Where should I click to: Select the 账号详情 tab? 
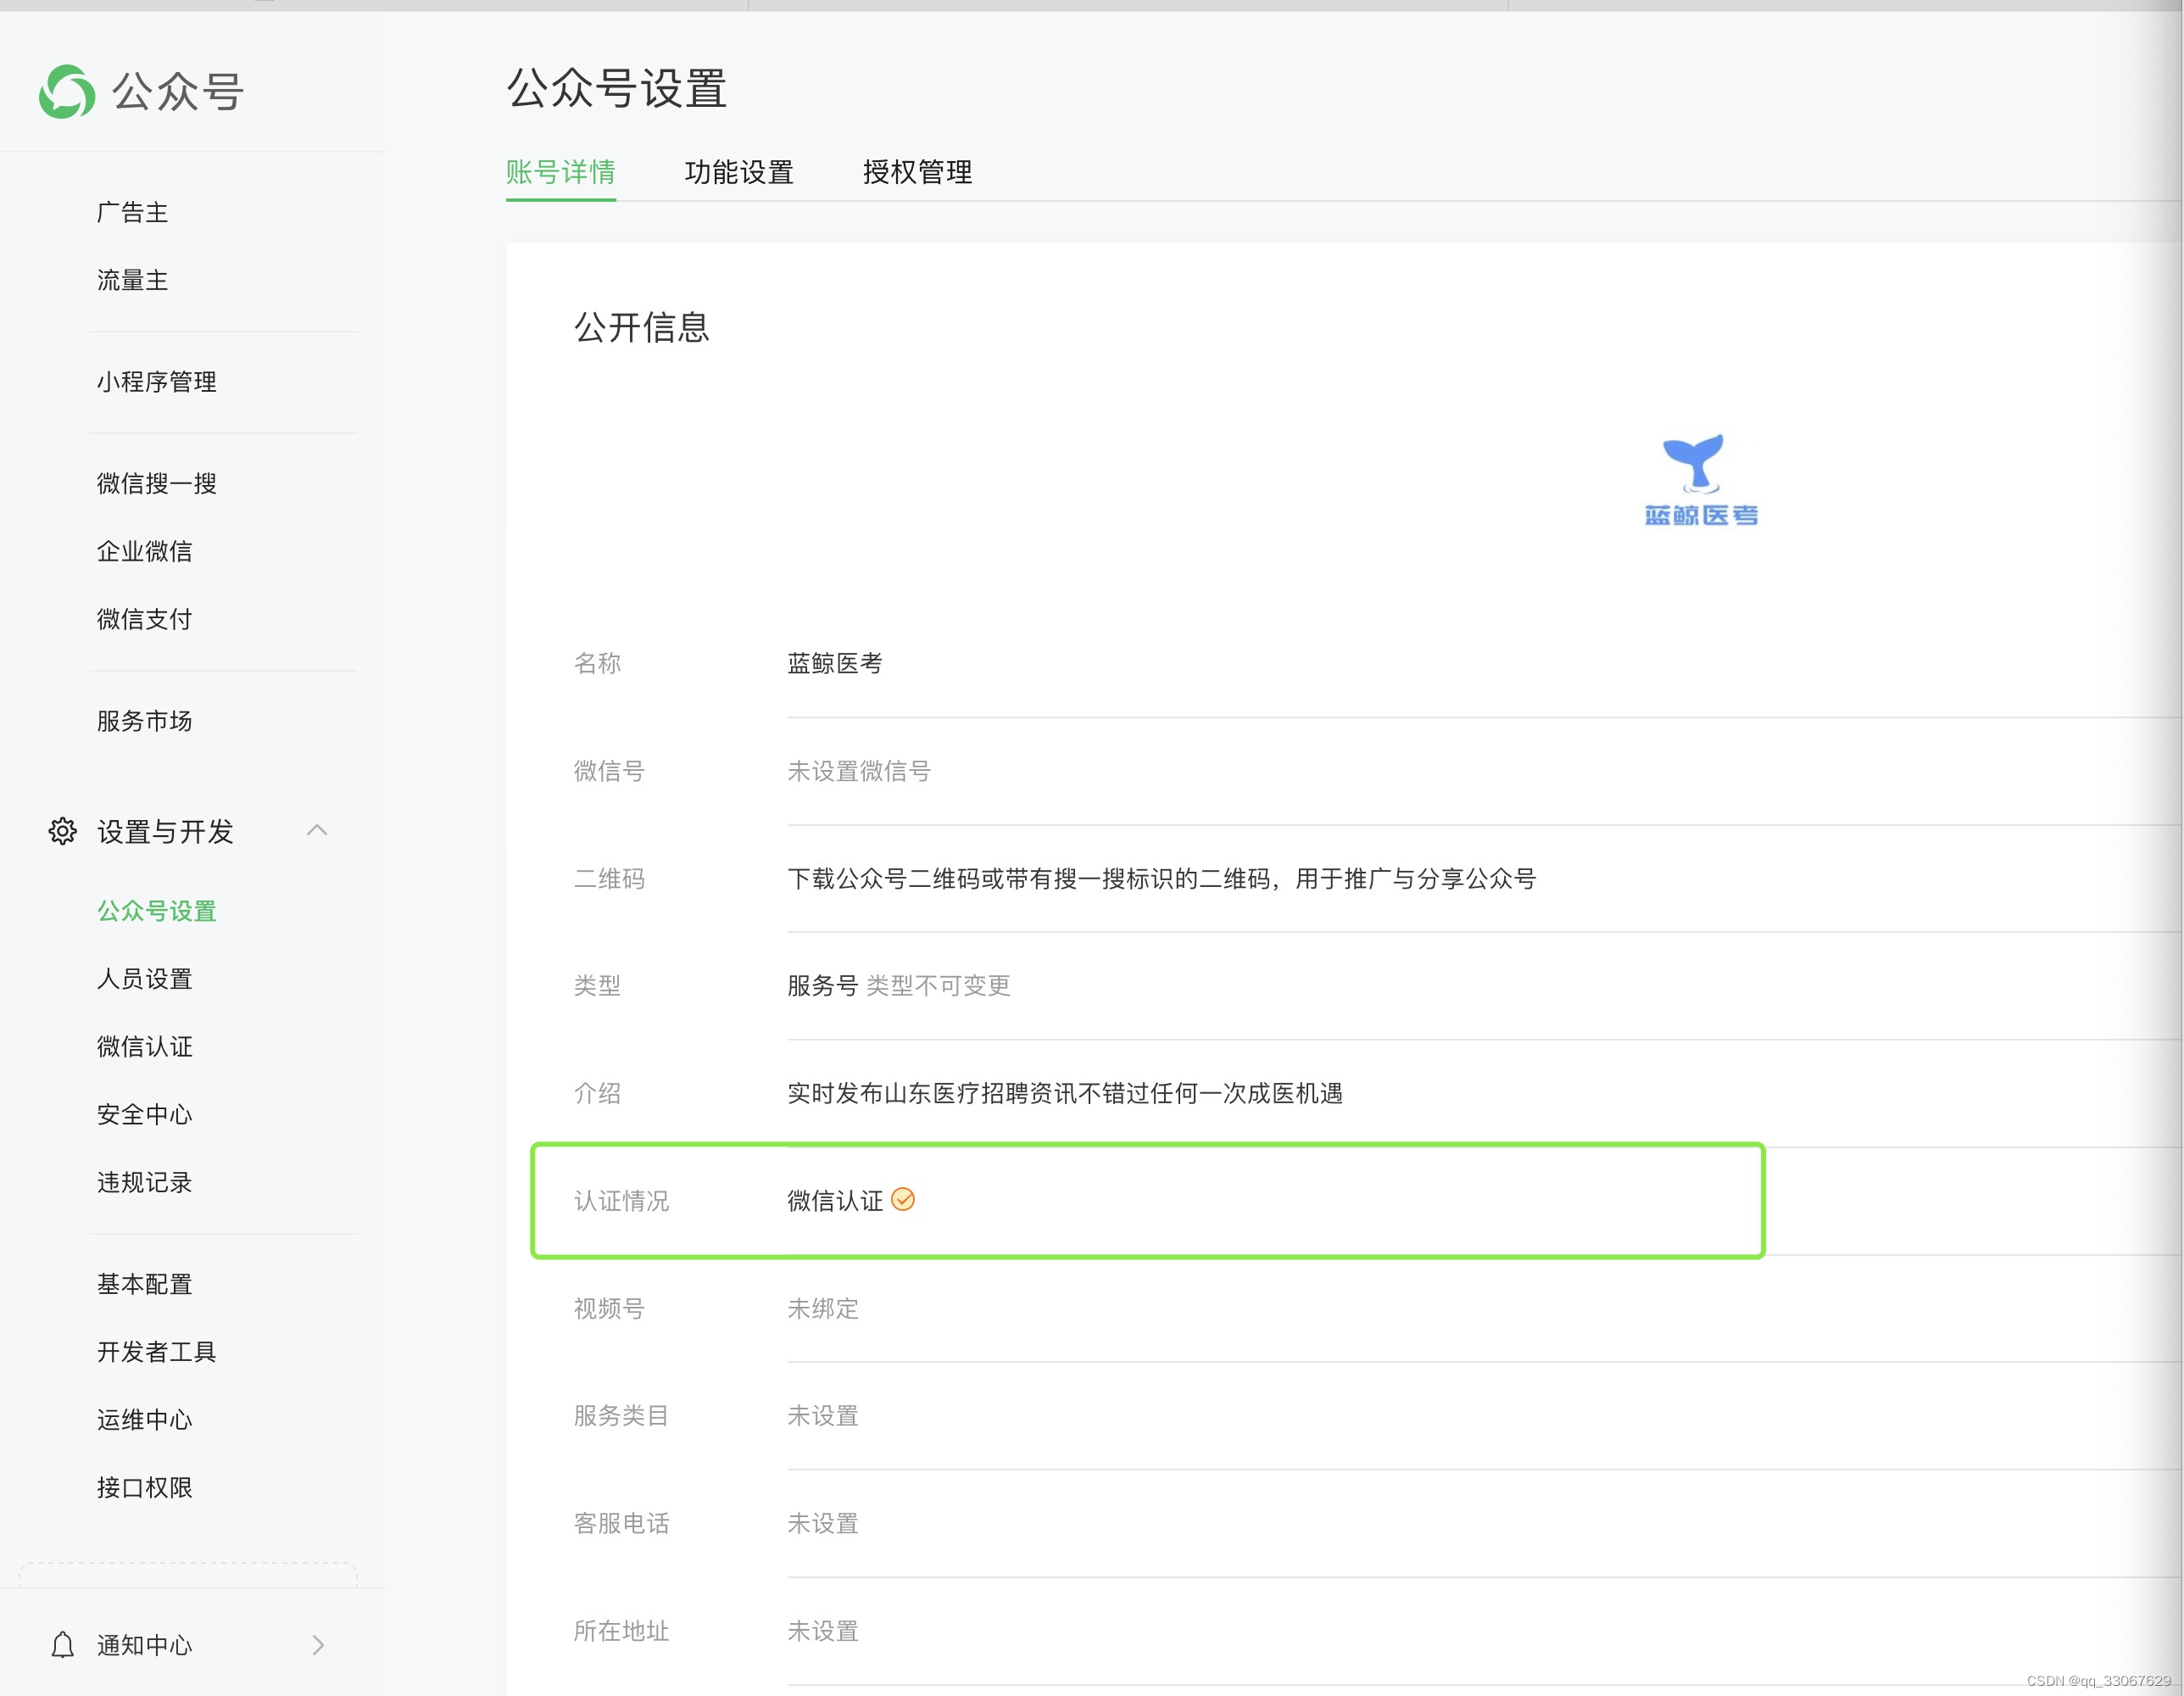pos(560,172)
